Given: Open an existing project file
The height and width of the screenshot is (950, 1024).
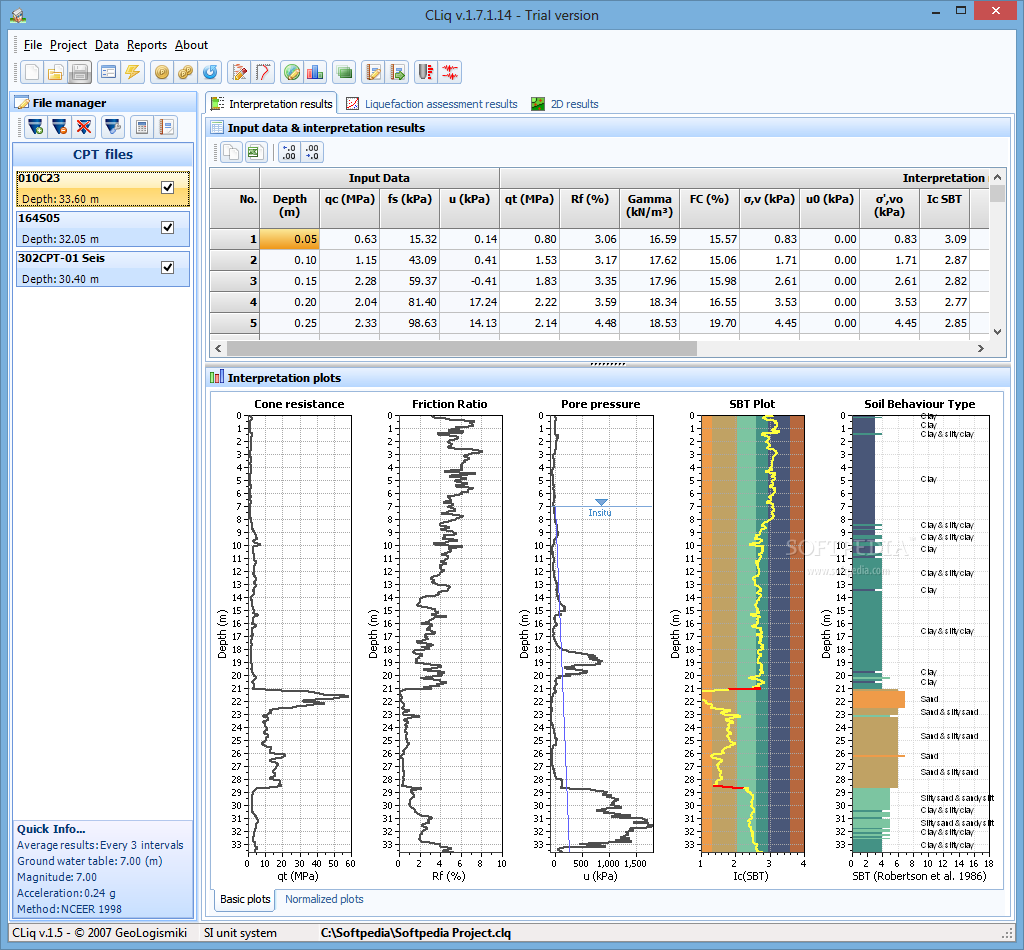Looking at the screenshot, I should 56,72.
